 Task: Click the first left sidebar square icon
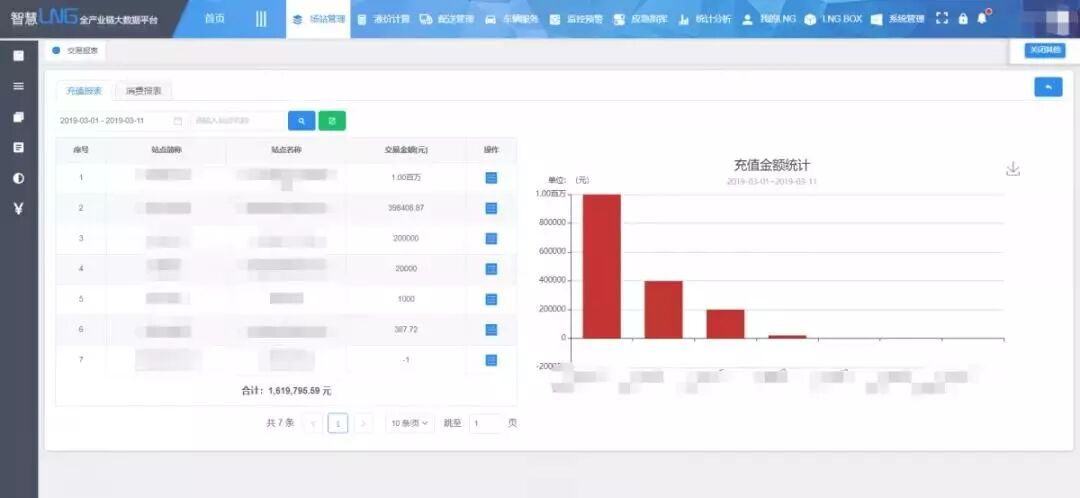pyautogui.click(x=19, y=56)
